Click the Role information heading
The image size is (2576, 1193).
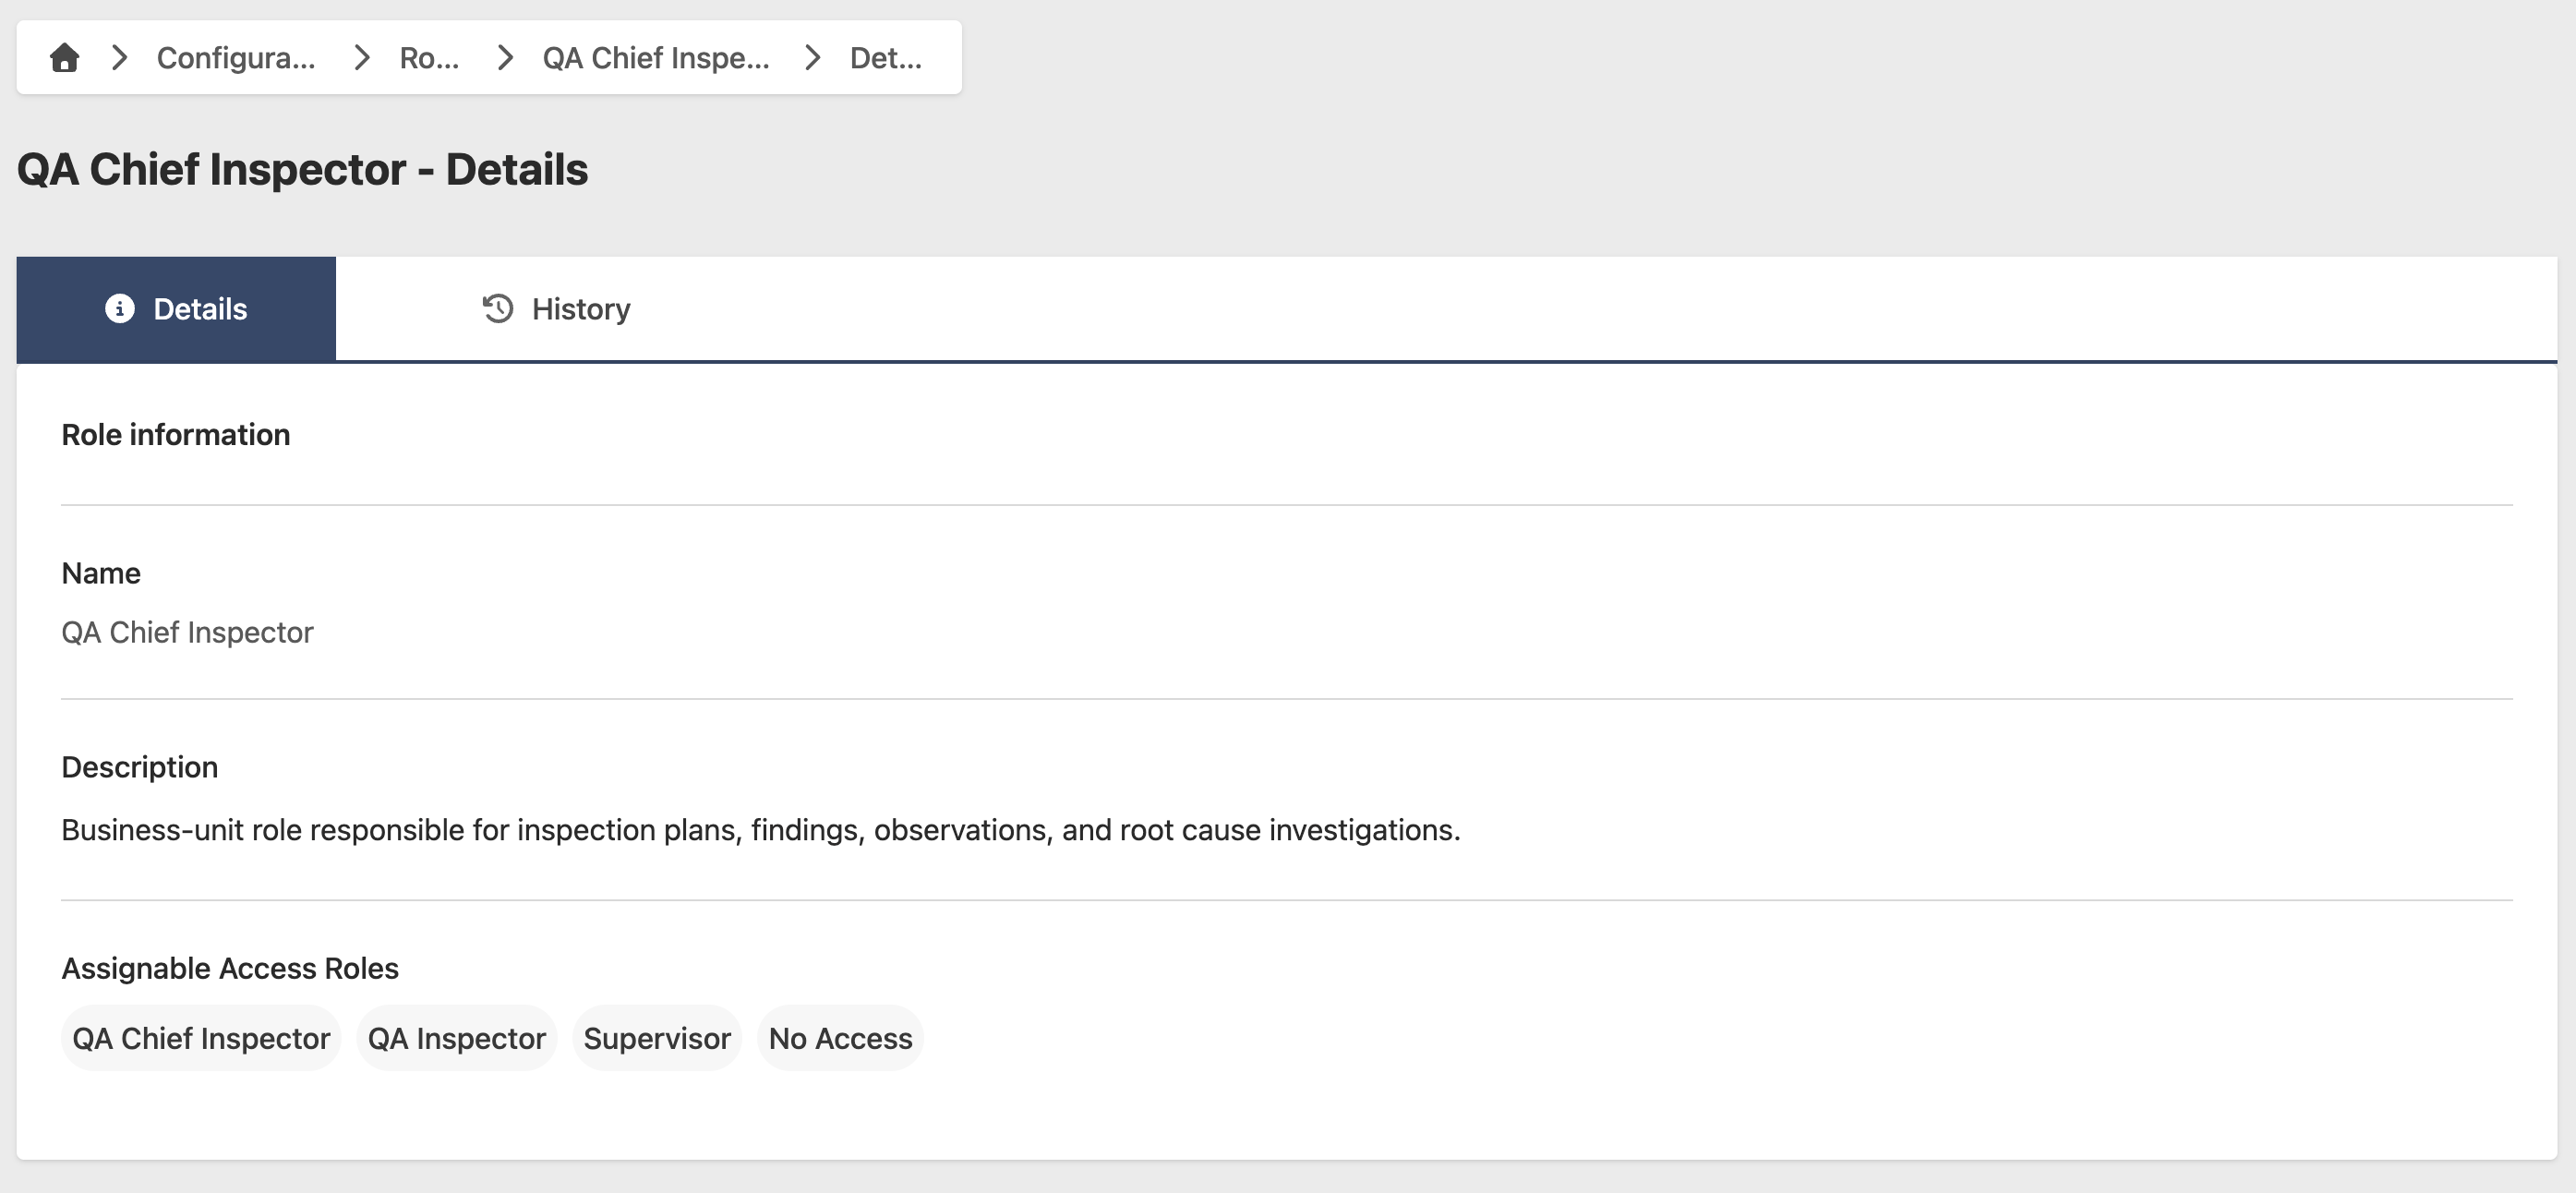pos(176,435)
